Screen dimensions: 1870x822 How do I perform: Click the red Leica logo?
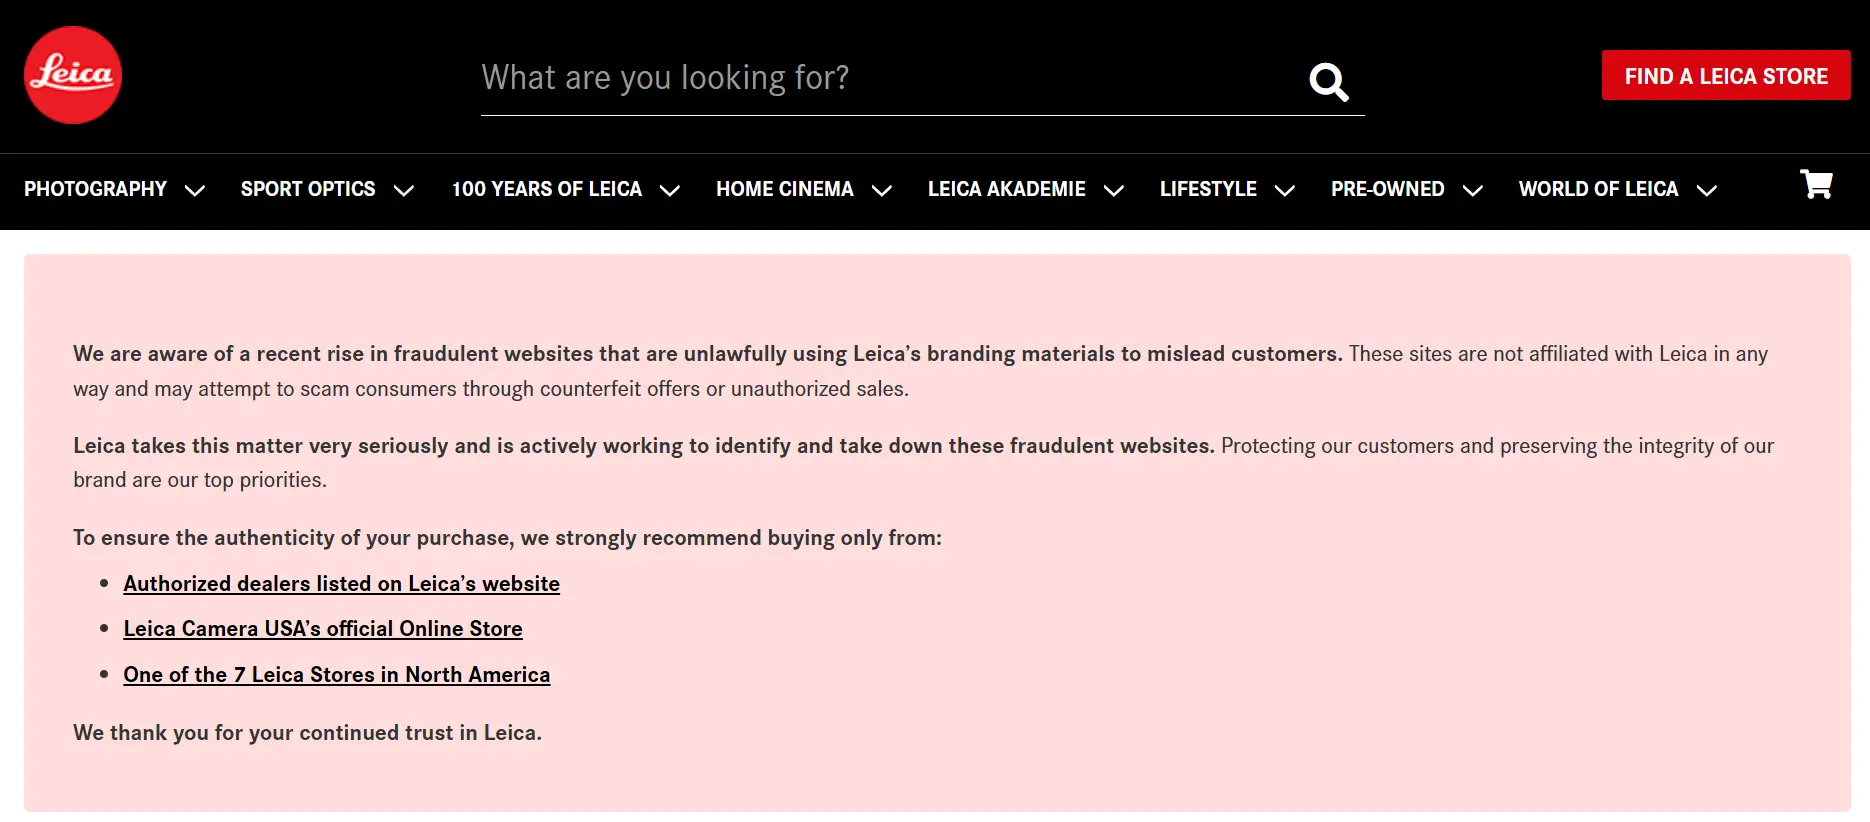73,75
